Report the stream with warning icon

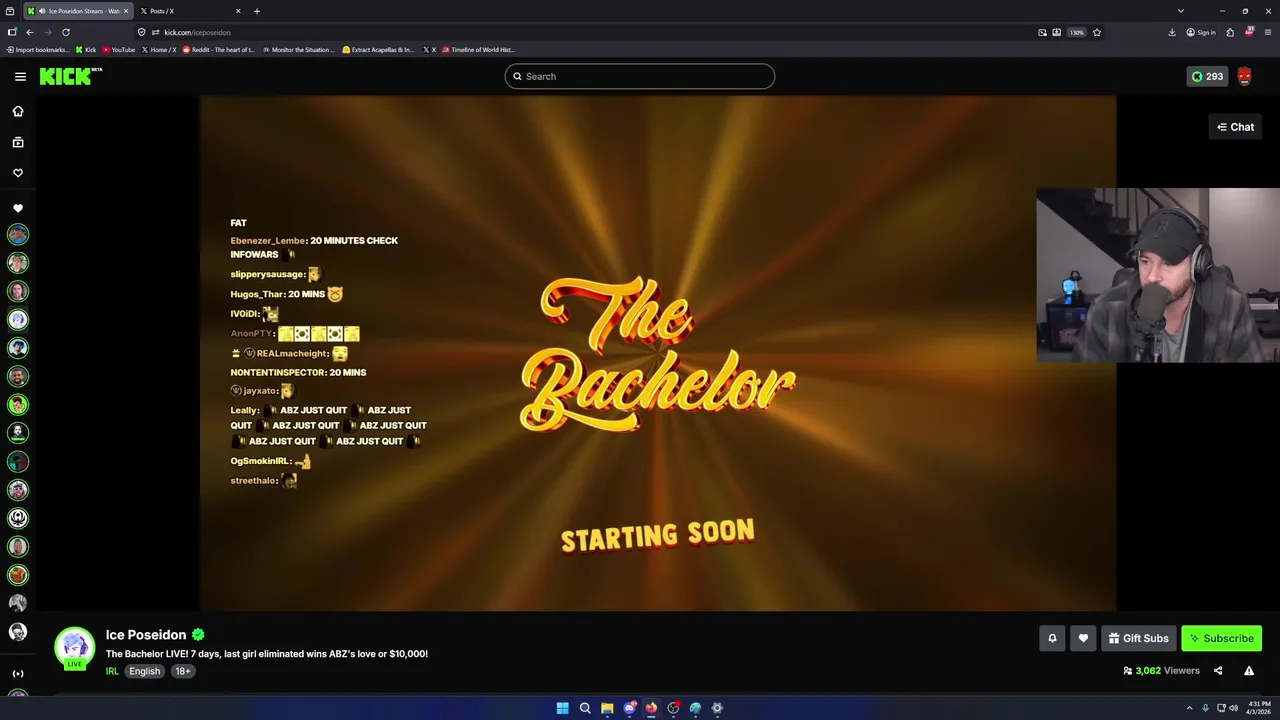click(x=1249, y=671)
